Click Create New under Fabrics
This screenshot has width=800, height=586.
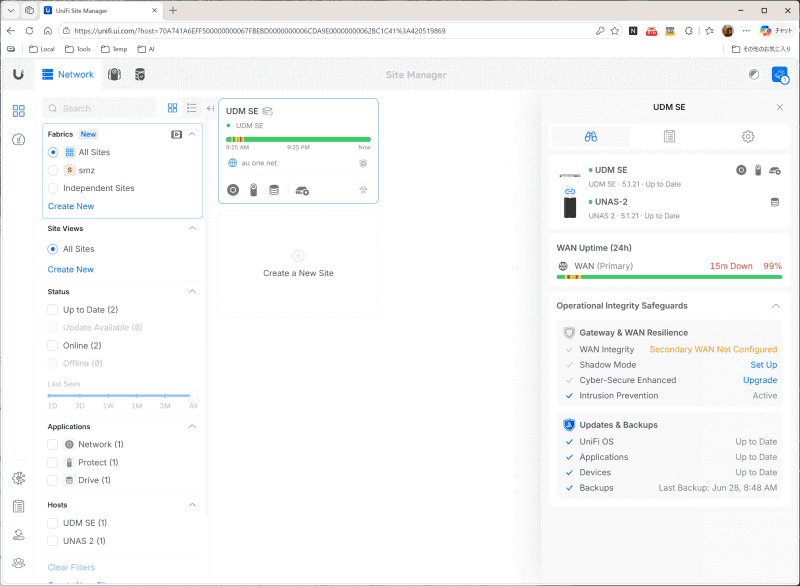[x=71, y=206]
